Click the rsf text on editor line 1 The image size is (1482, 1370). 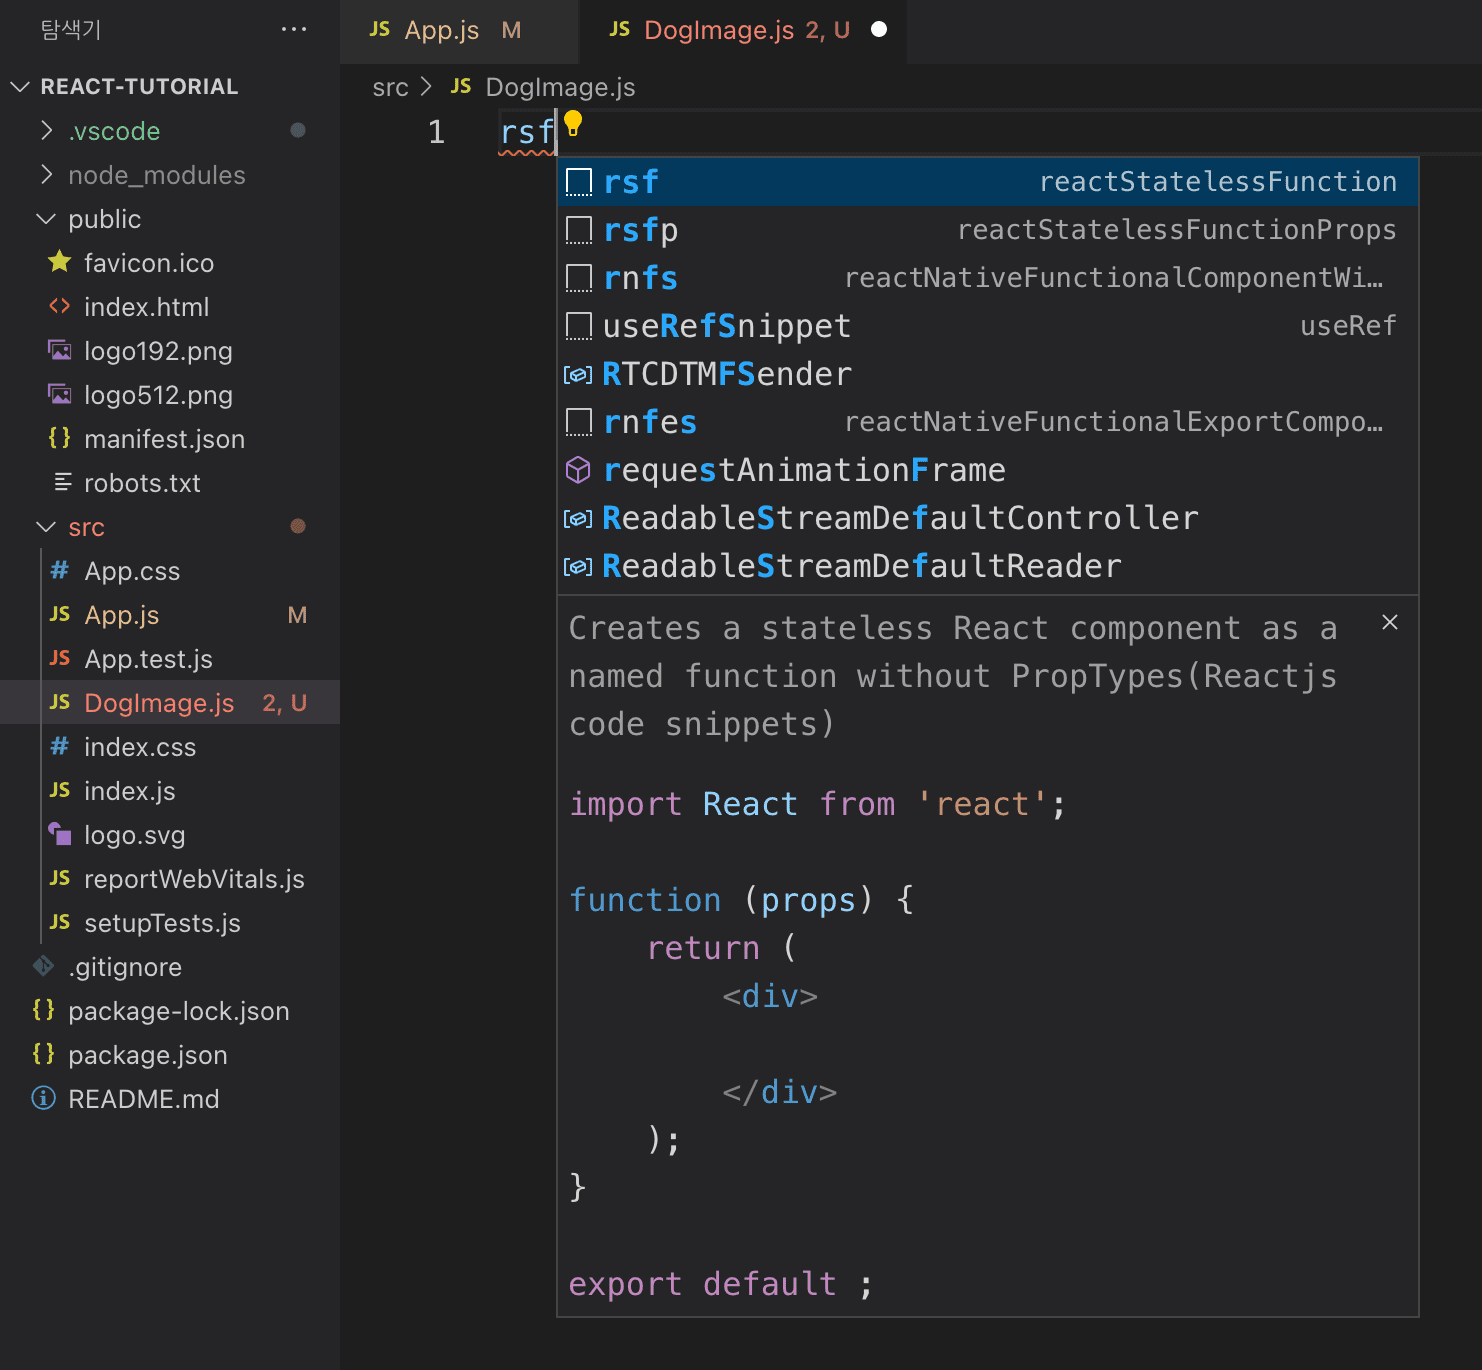527,132
